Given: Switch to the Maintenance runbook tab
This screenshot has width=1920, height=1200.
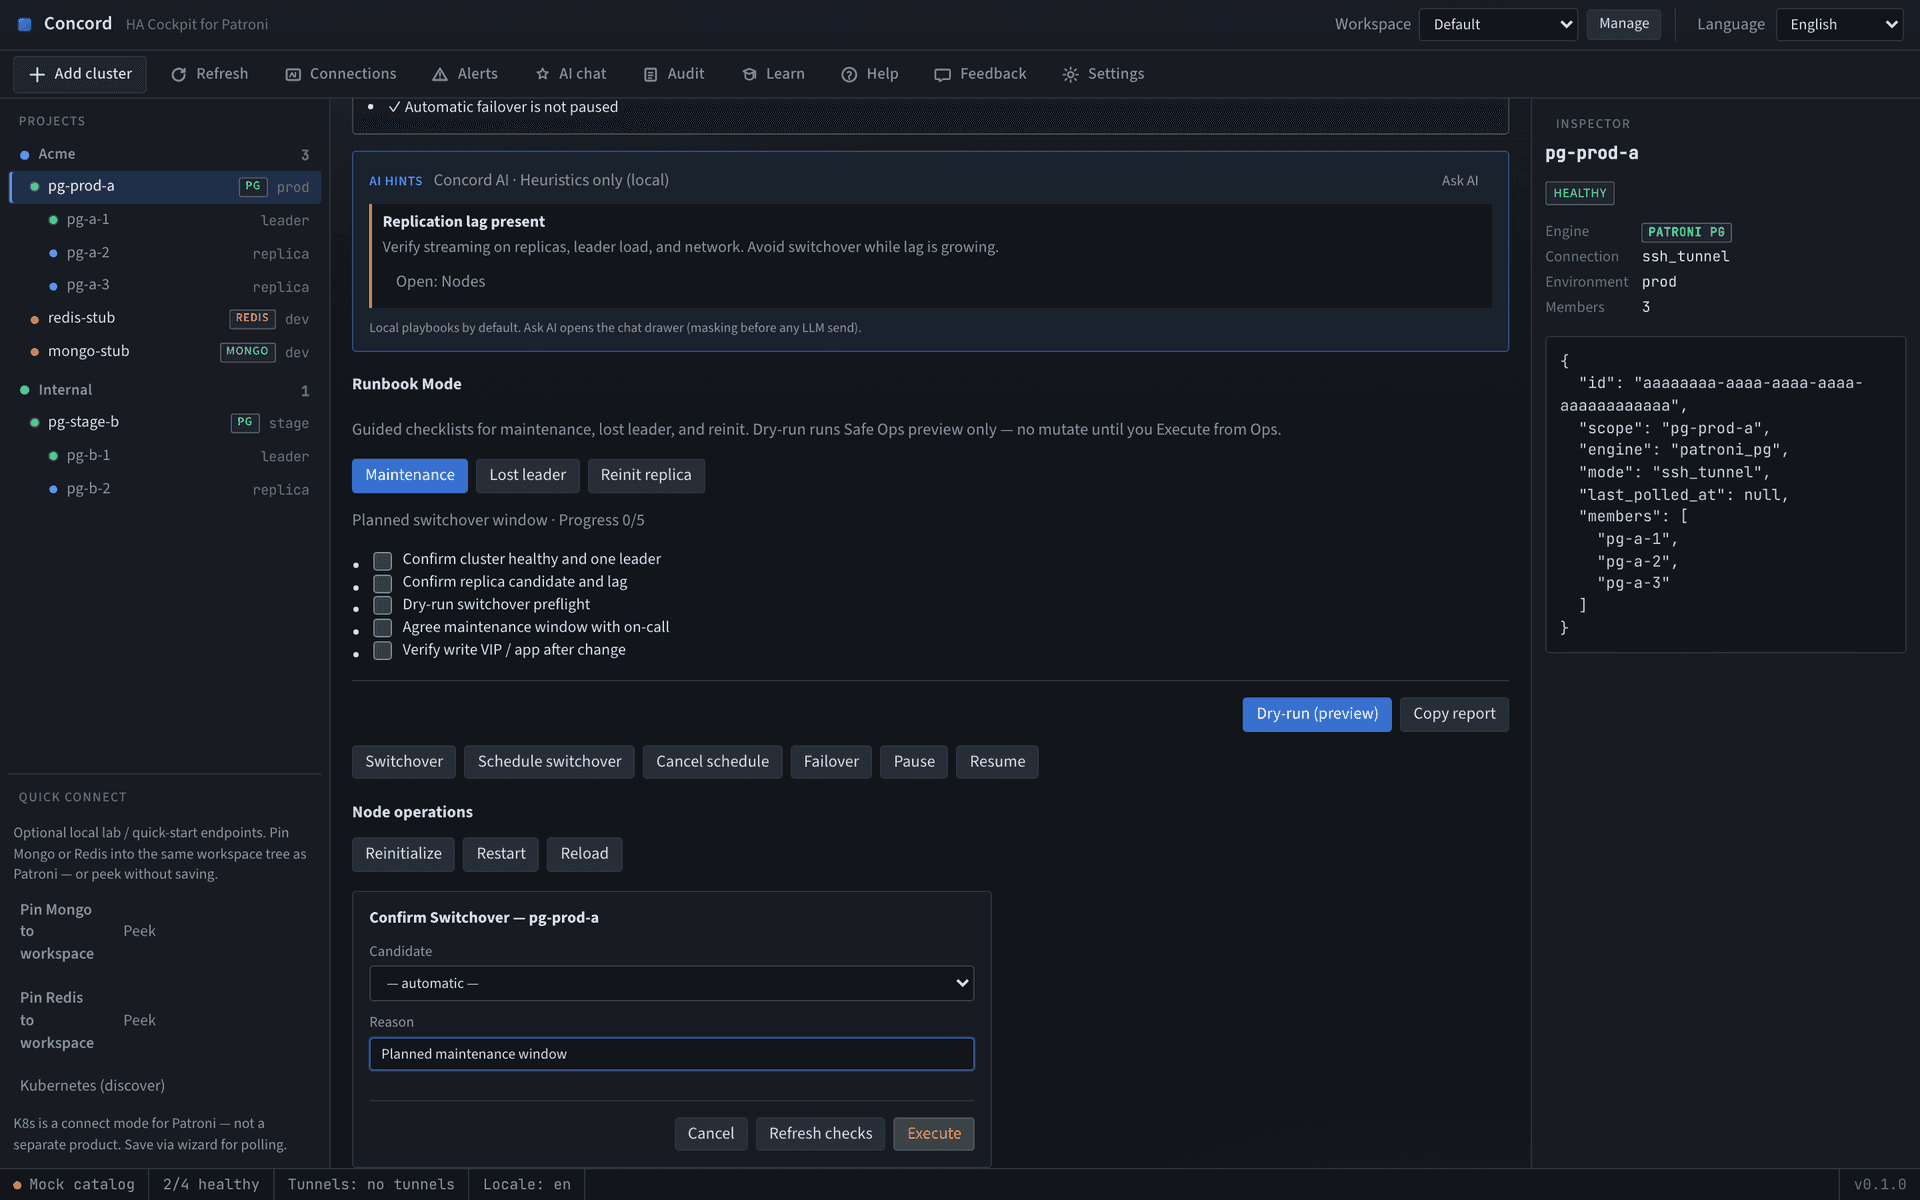Looking at the screenshot, I should tap(410, 475).
